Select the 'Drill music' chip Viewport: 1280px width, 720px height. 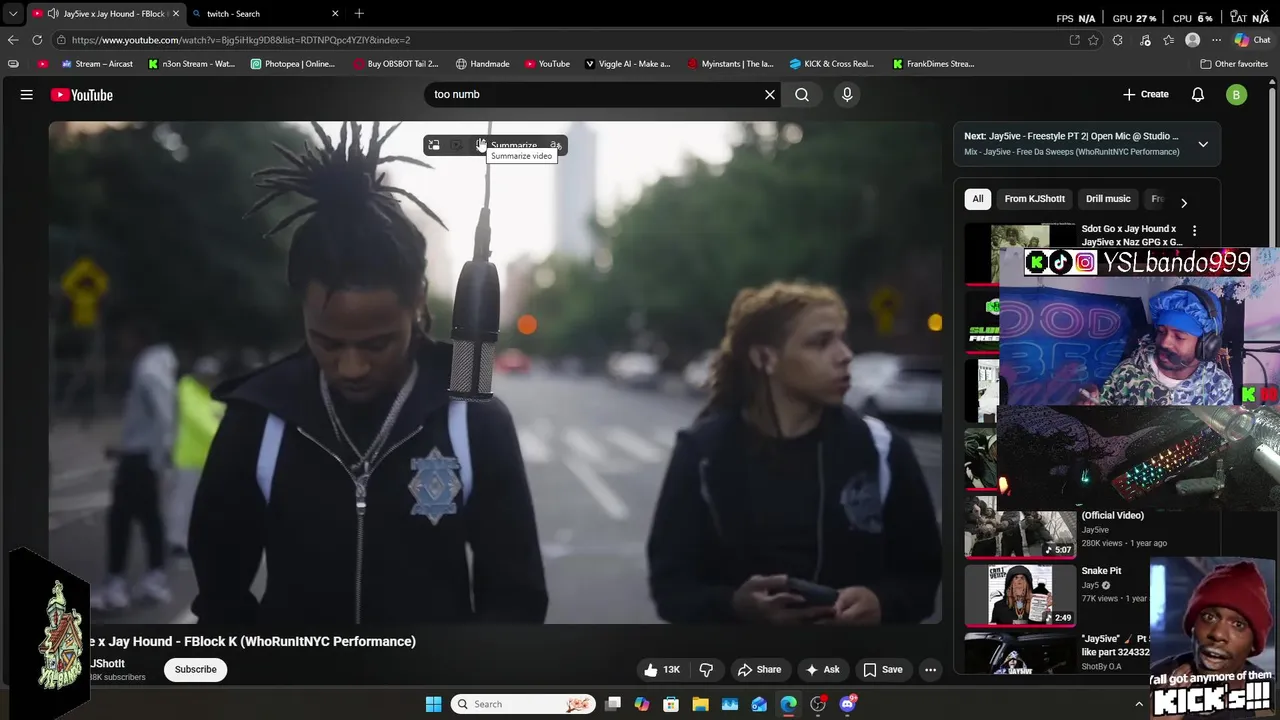point(1108,199)
